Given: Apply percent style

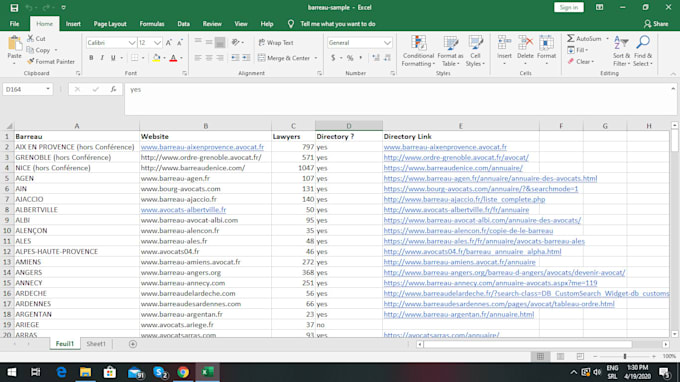Looking at the screenshot, I should coord(350,58).
